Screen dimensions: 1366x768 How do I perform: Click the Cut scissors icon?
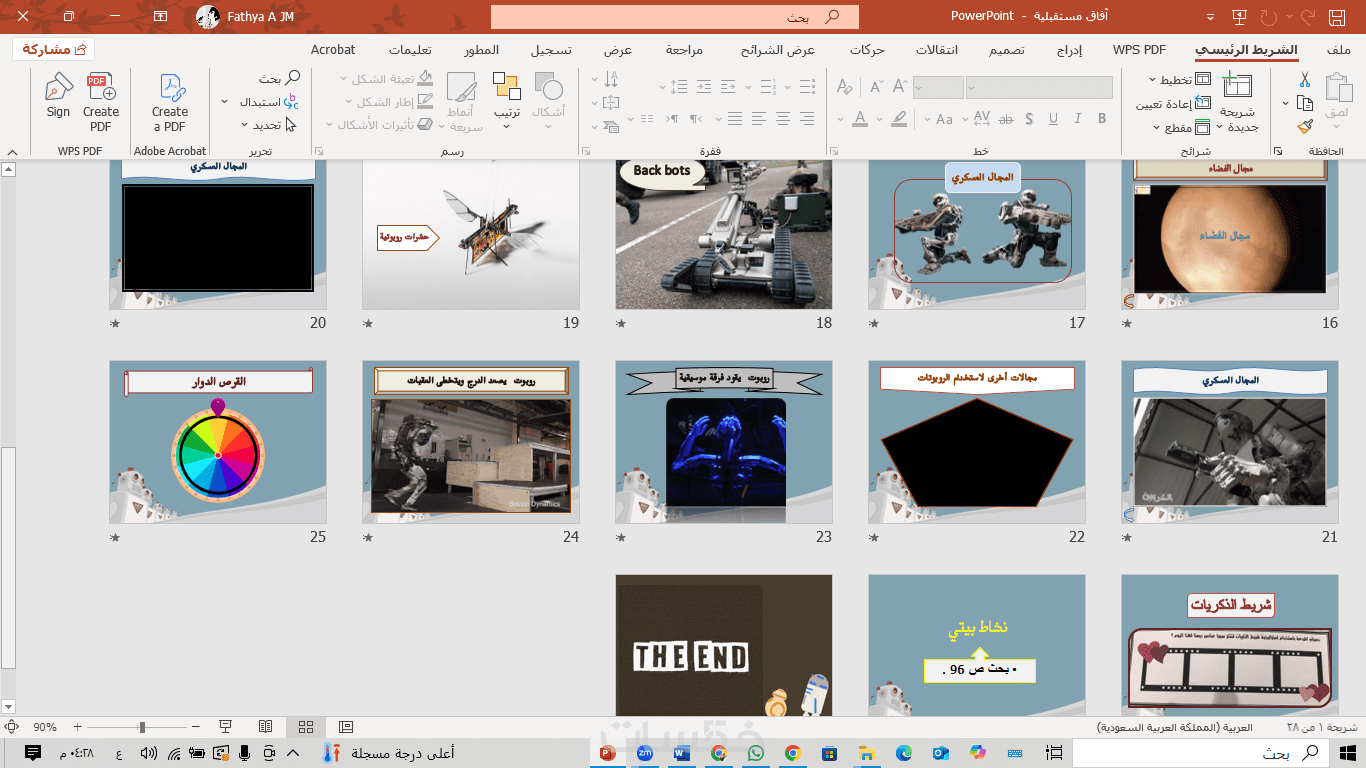click(1304, 80)
